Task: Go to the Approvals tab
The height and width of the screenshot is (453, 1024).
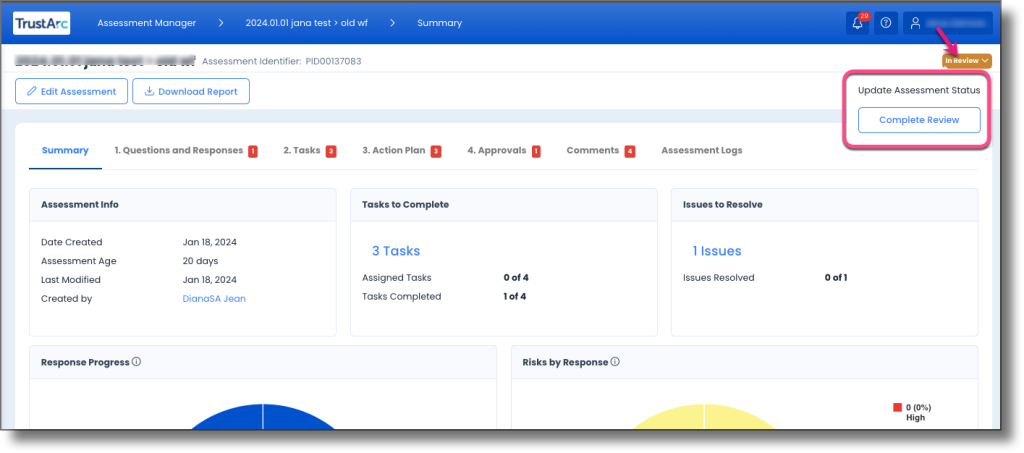Action: click(504, 151)
